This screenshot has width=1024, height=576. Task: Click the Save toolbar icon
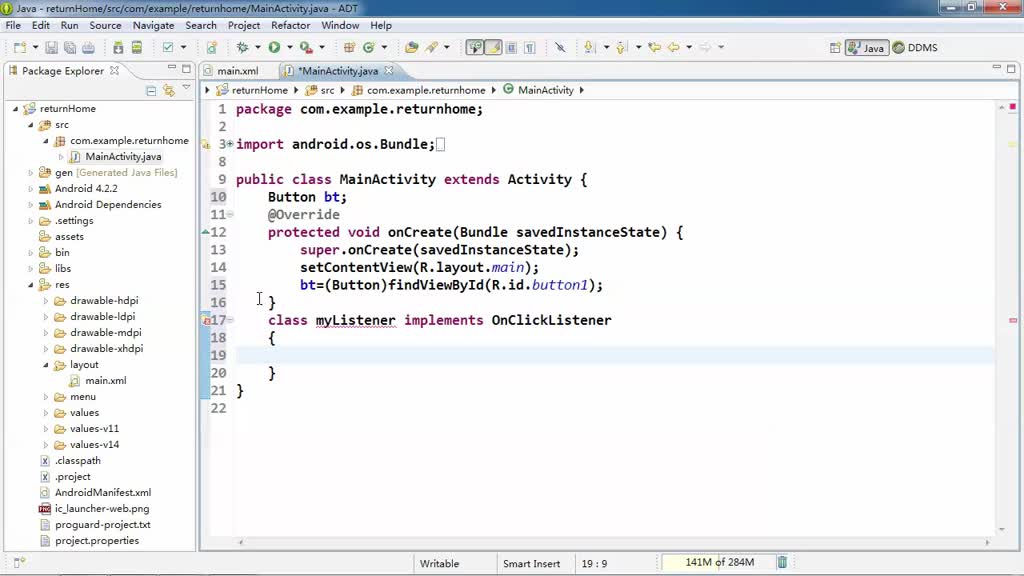point(52,48)
